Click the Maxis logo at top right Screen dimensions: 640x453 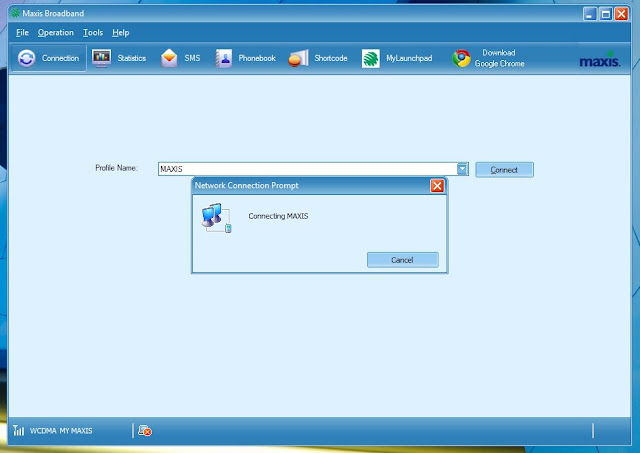coord(600,60)
